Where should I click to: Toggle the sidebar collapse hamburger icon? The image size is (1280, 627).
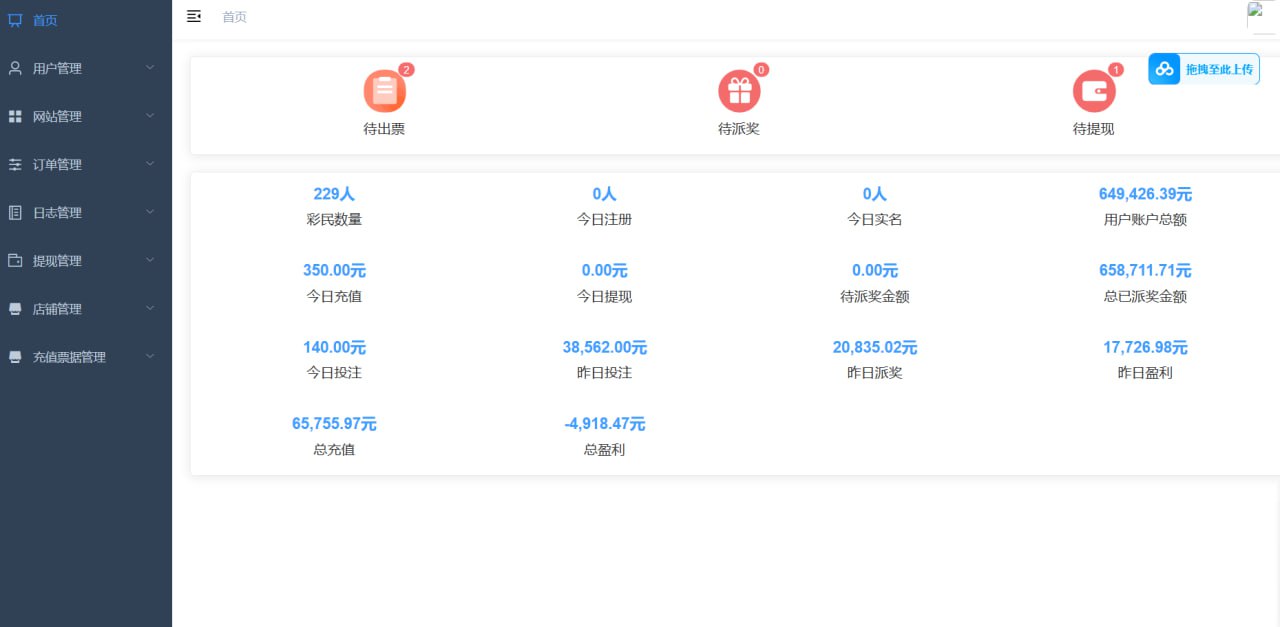click(x=194, y=16)
